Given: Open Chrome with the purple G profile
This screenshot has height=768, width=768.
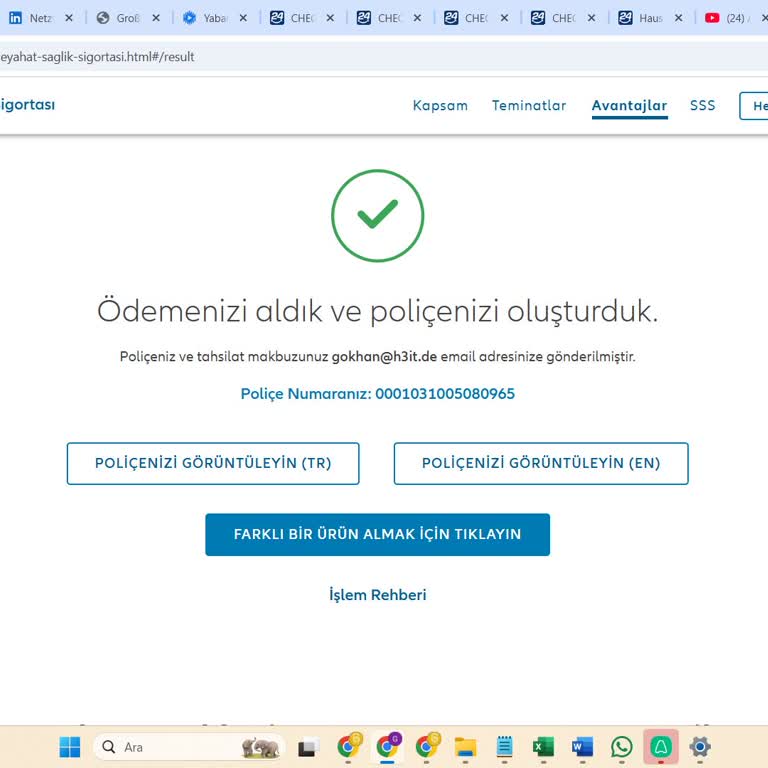Looking at the screenshot, I should [x=387, y=747].
